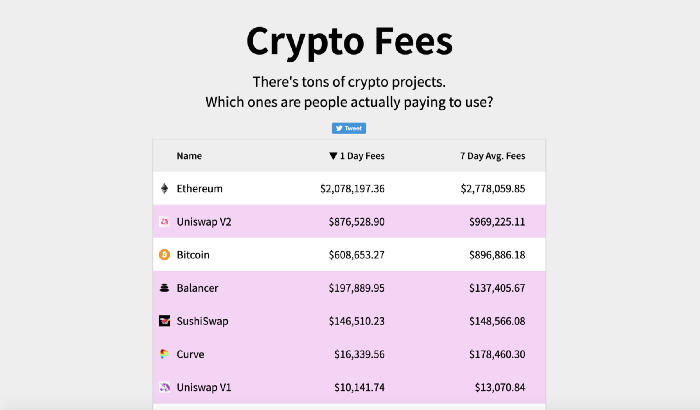Select the Bitcoin row label
The width and height of the screenshot is (700, 410).
point(193,255)
